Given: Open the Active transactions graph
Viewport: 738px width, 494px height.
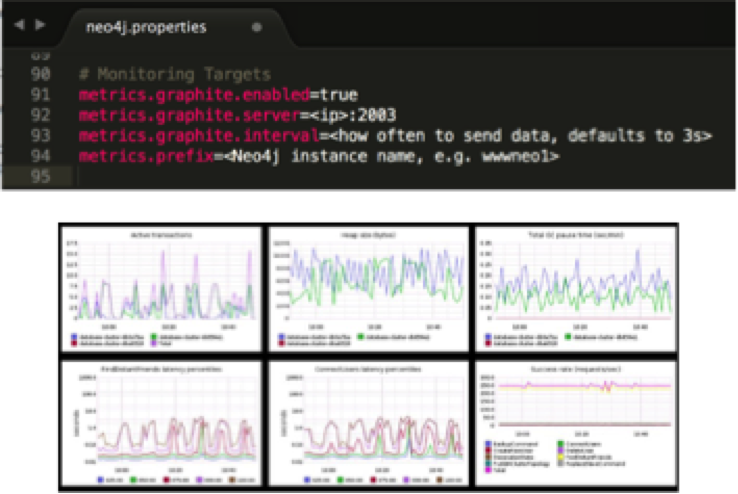Looking at the screenshot, I should click(x=161, y=289).
